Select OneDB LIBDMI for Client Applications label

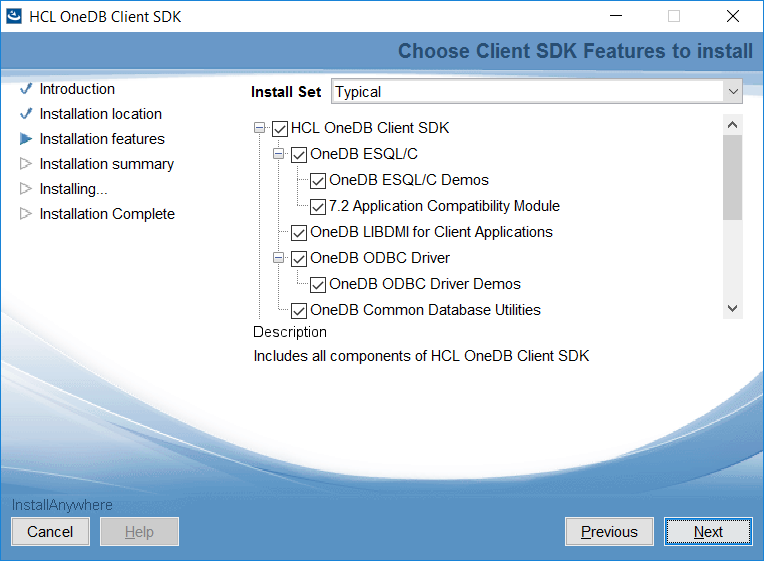(431, 232)
